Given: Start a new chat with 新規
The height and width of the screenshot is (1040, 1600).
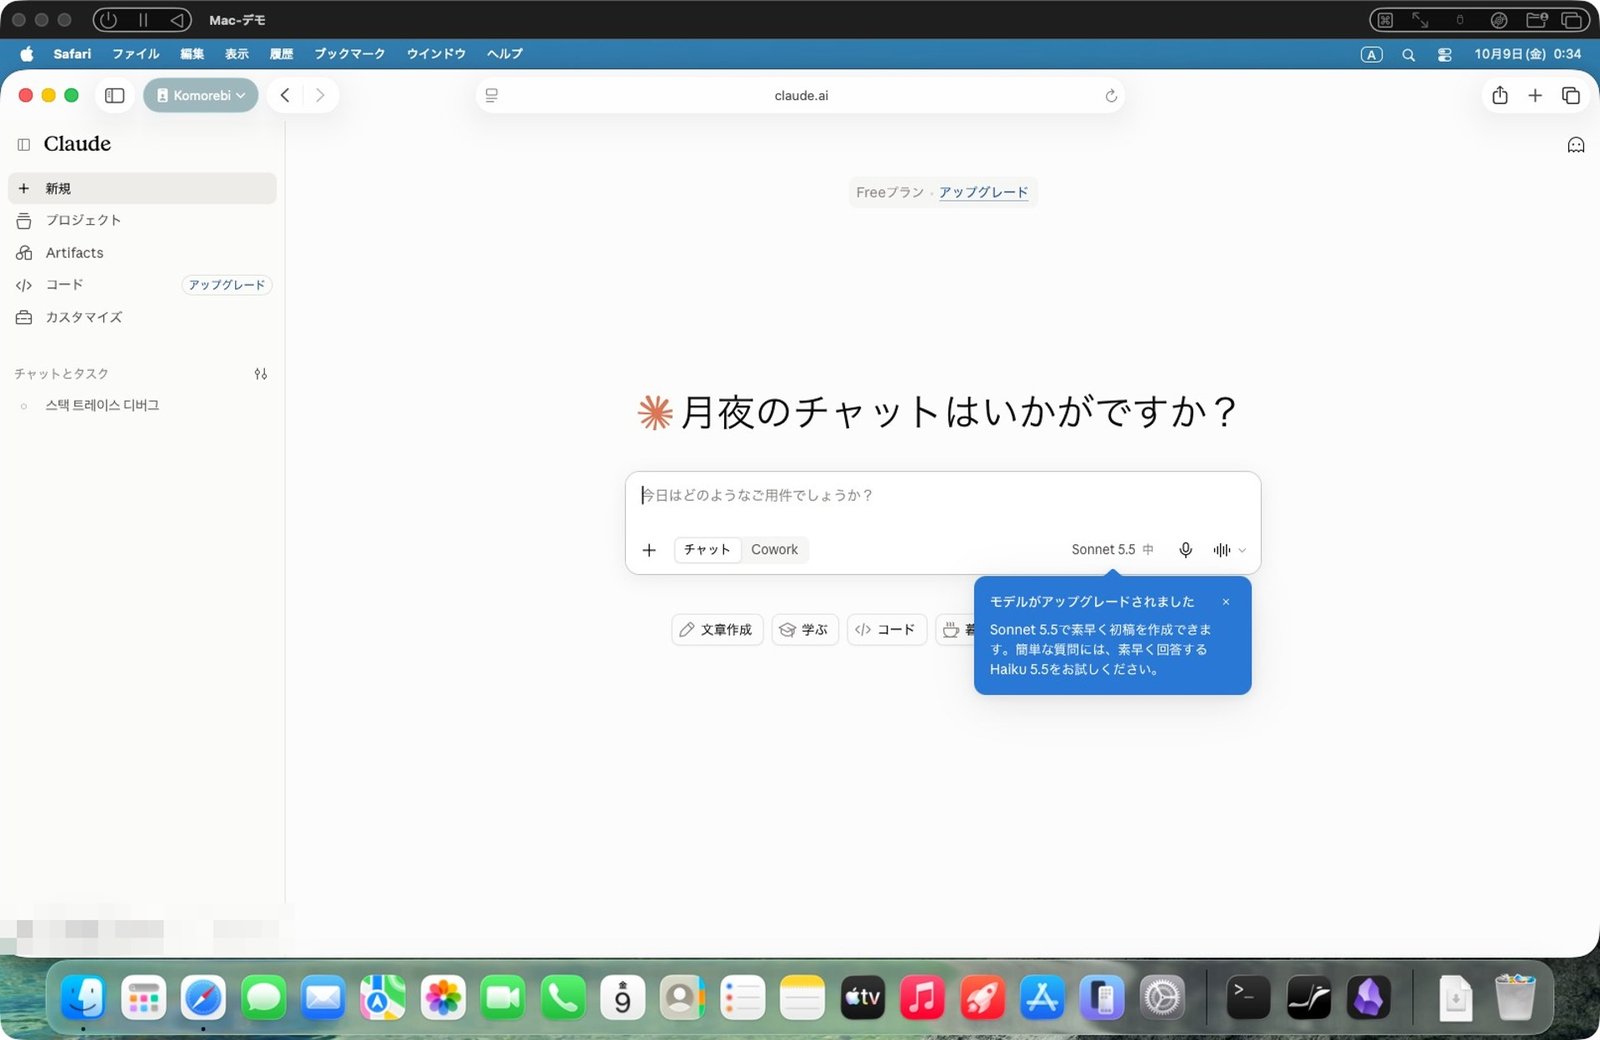Looking at the screenshot, I should tap(142, 188).
